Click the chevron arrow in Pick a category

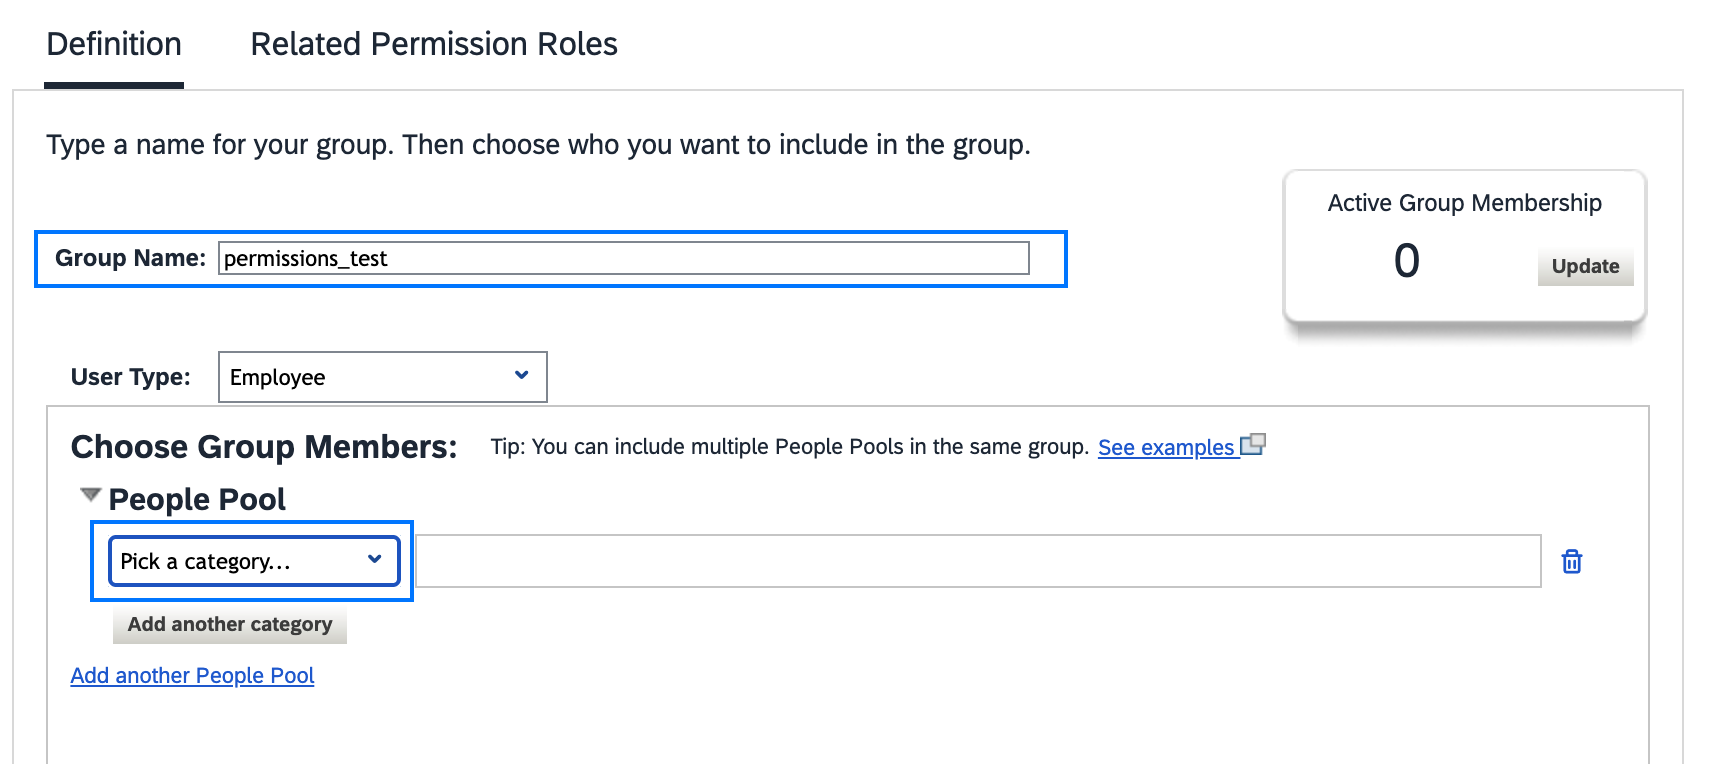[375, 559]
